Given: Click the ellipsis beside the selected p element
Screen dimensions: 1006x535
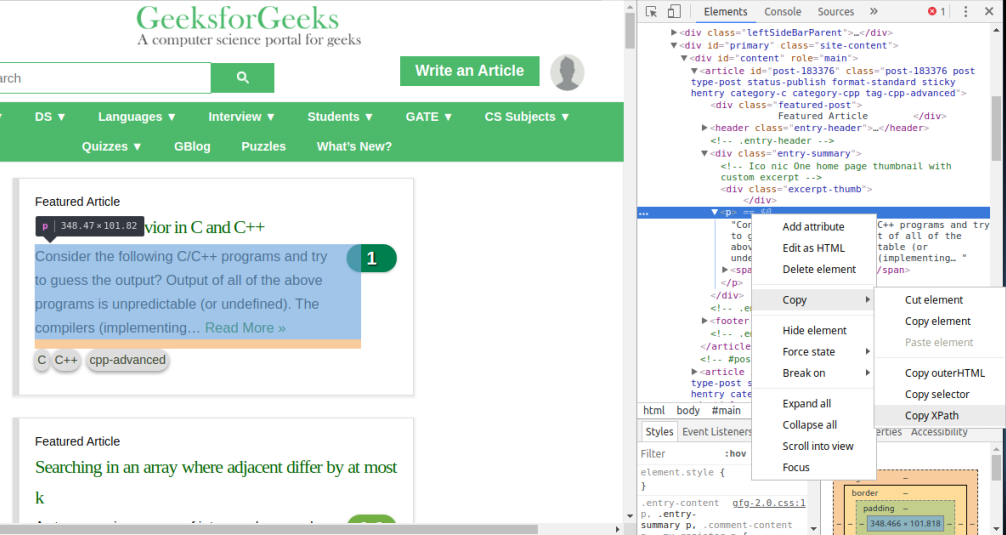Looking at the screenshot, I should [x=644, y=213].
